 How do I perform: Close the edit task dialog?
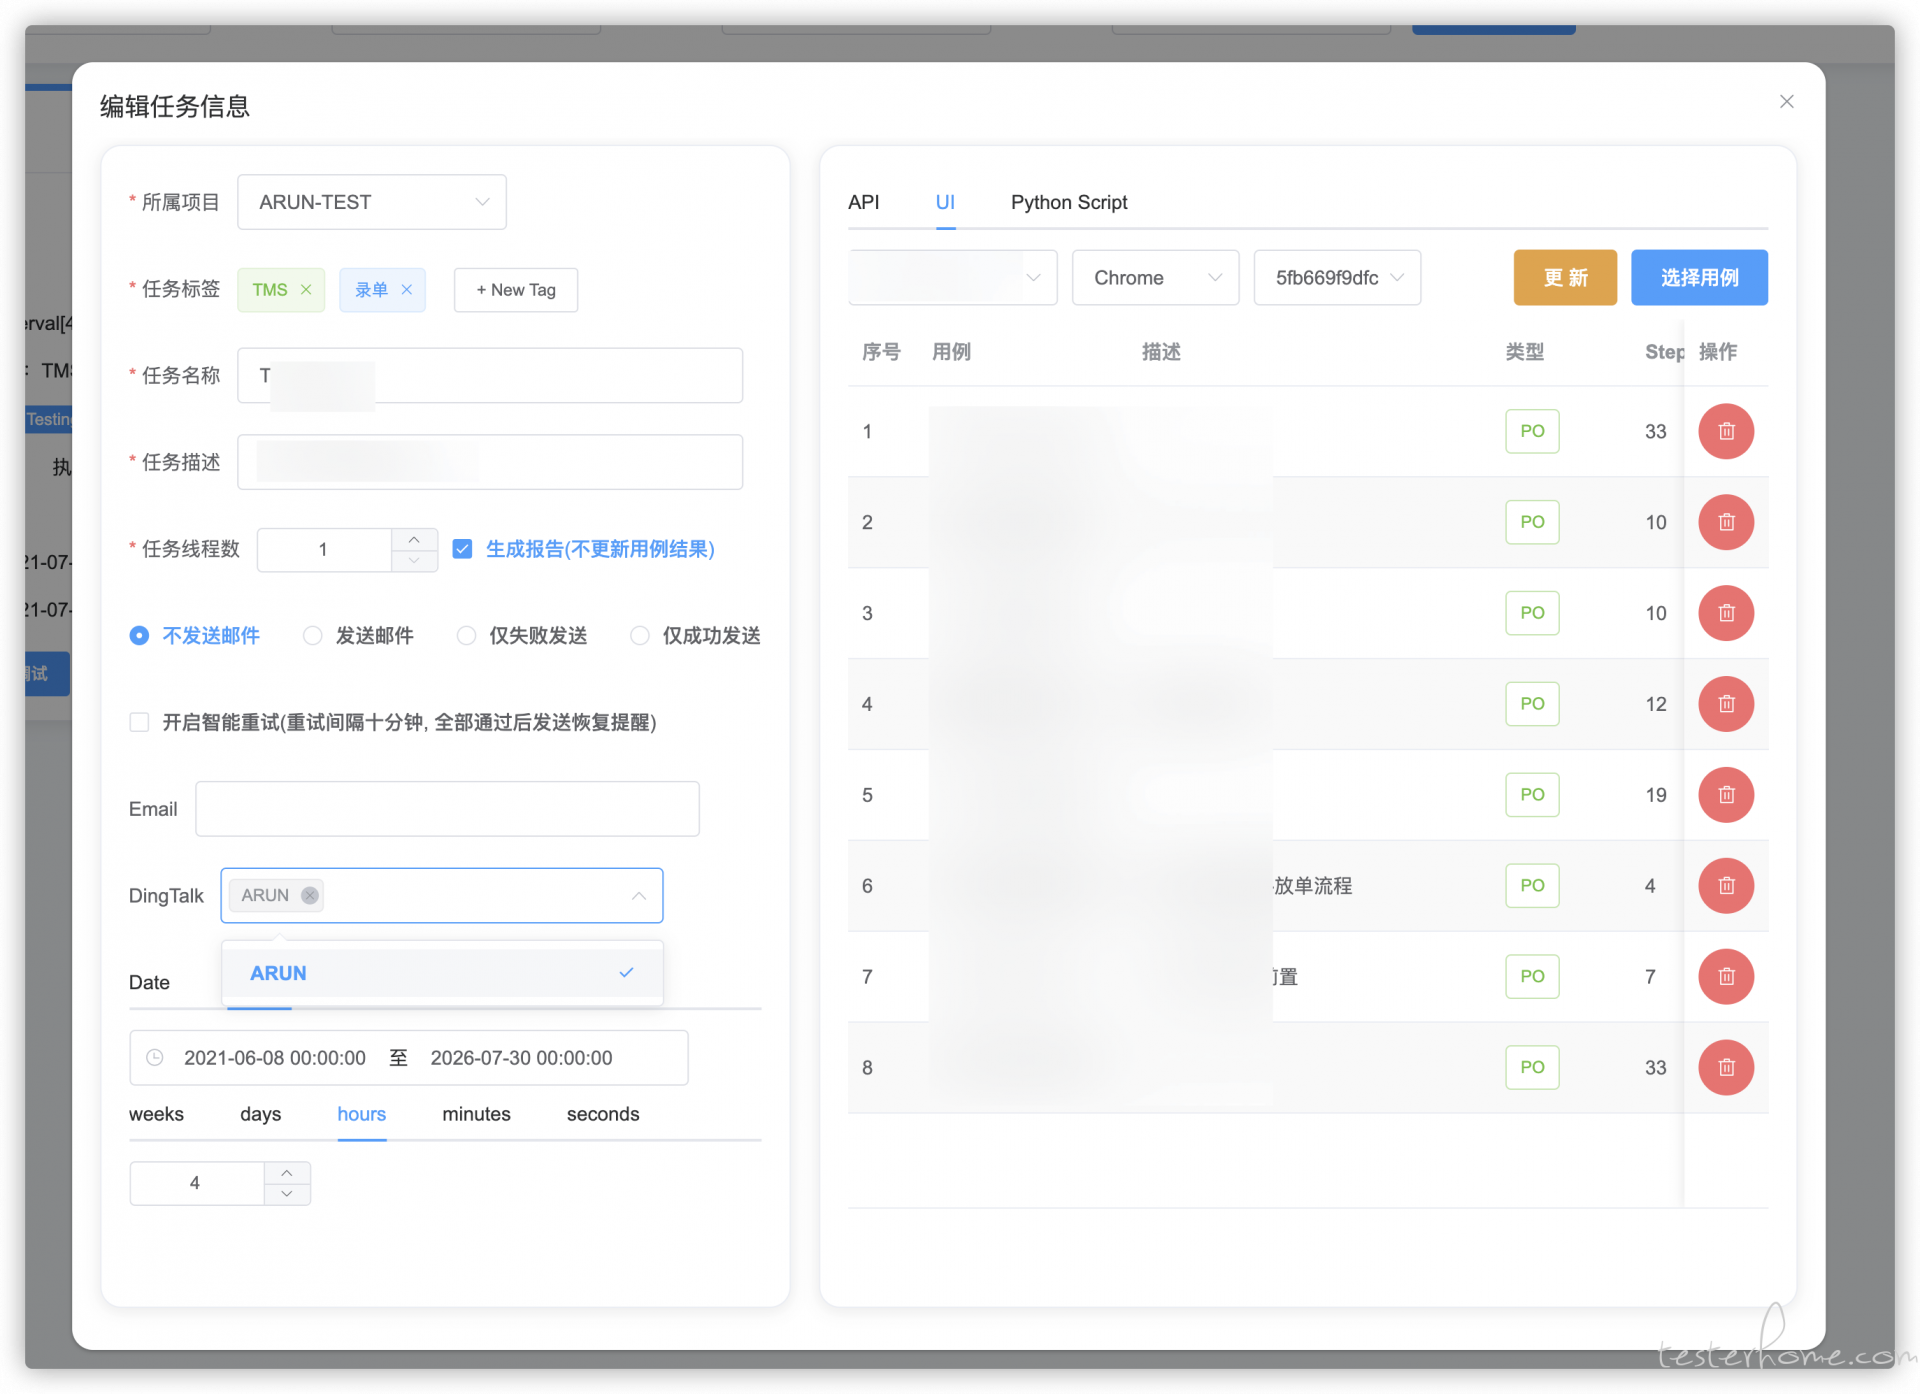1786,102
